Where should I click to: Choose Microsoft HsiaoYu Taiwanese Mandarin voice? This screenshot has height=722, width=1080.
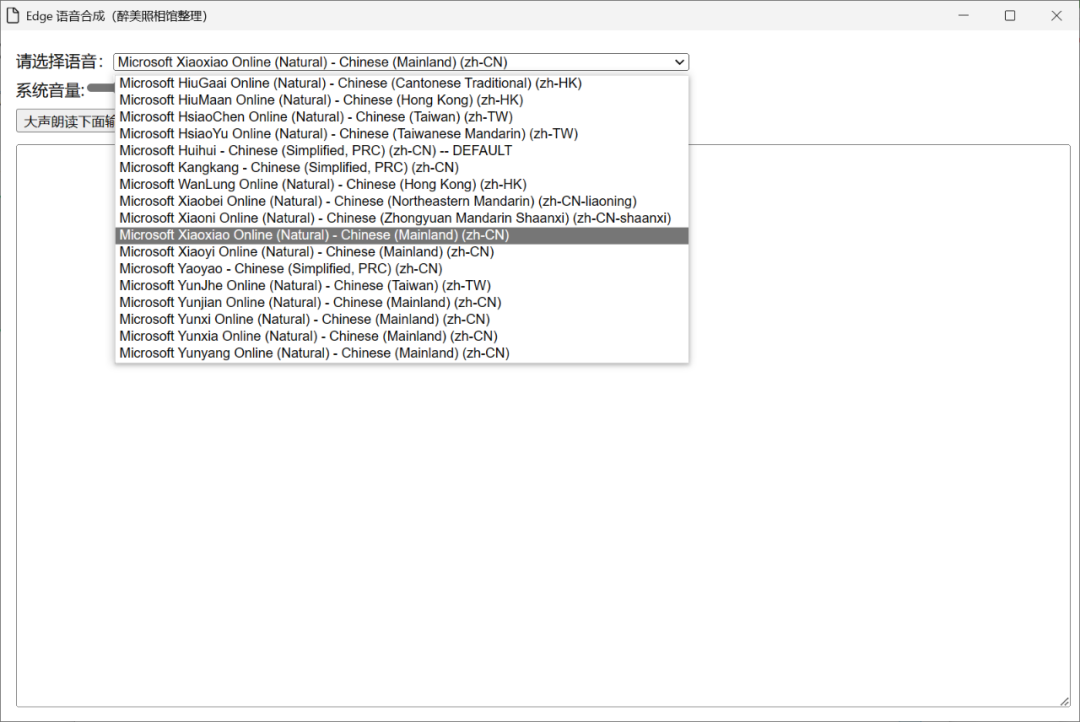(x=402, y=134)
